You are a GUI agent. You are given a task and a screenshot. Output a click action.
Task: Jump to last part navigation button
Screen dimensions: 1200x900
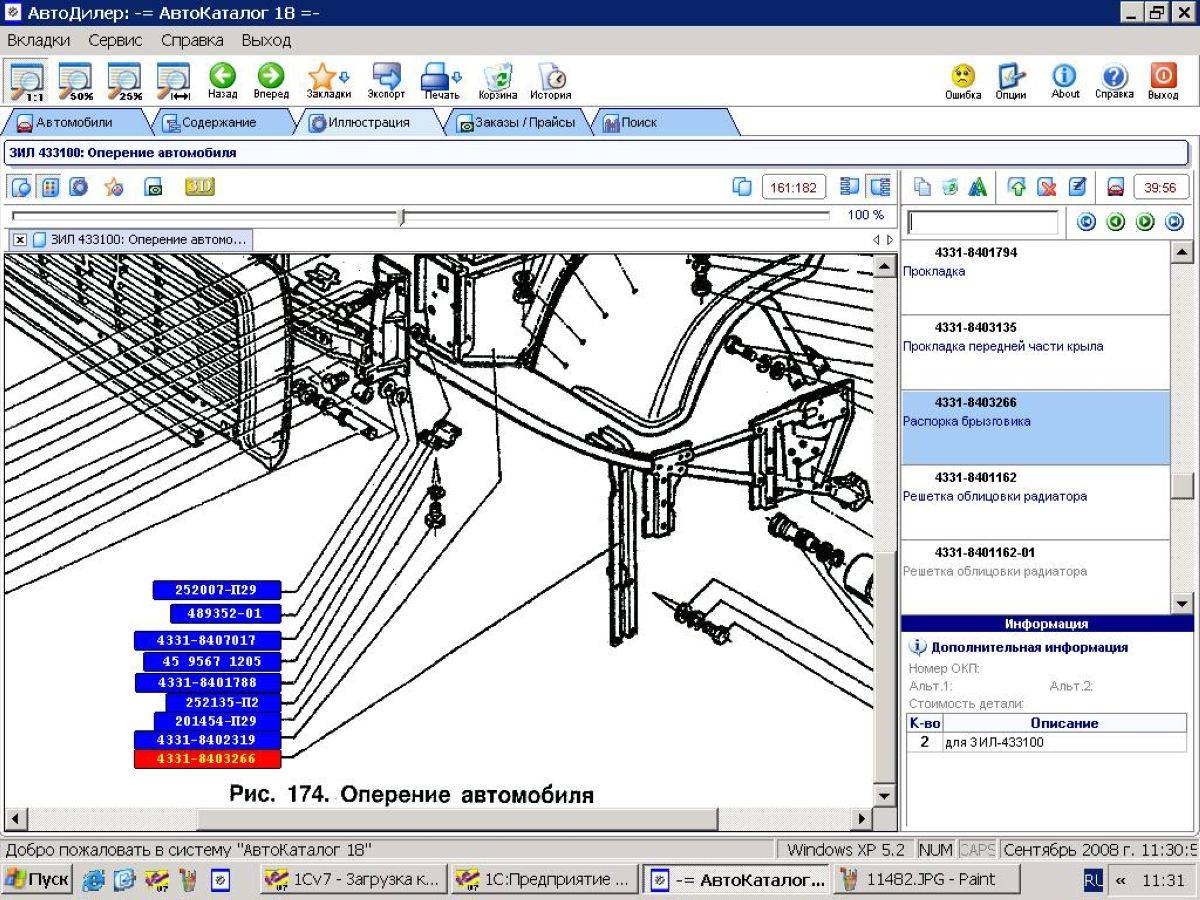(x=1175, y=222)
